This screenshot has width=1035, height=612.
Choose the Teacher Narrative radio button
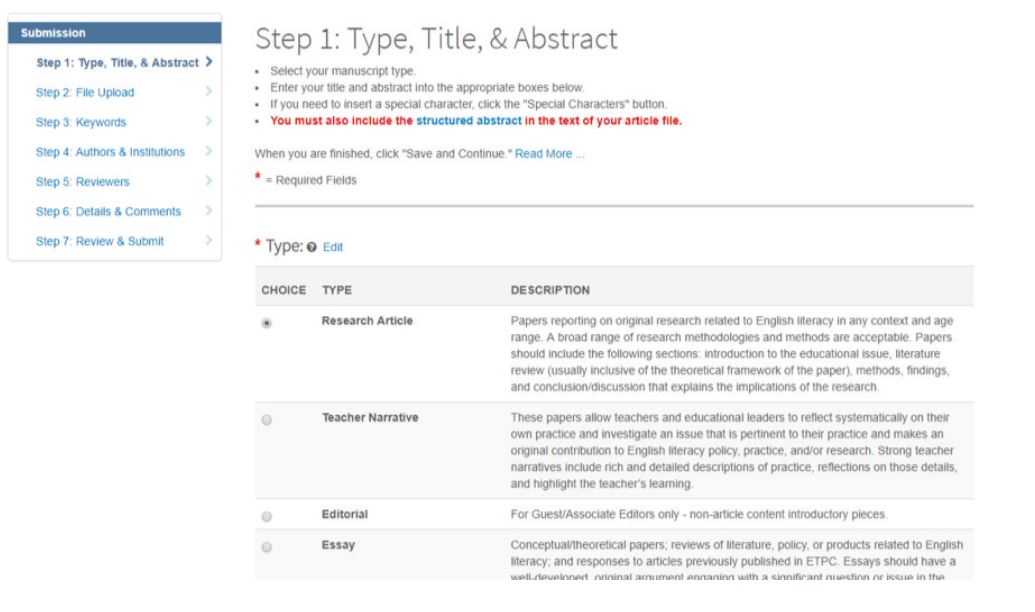[x=267, y=420]
